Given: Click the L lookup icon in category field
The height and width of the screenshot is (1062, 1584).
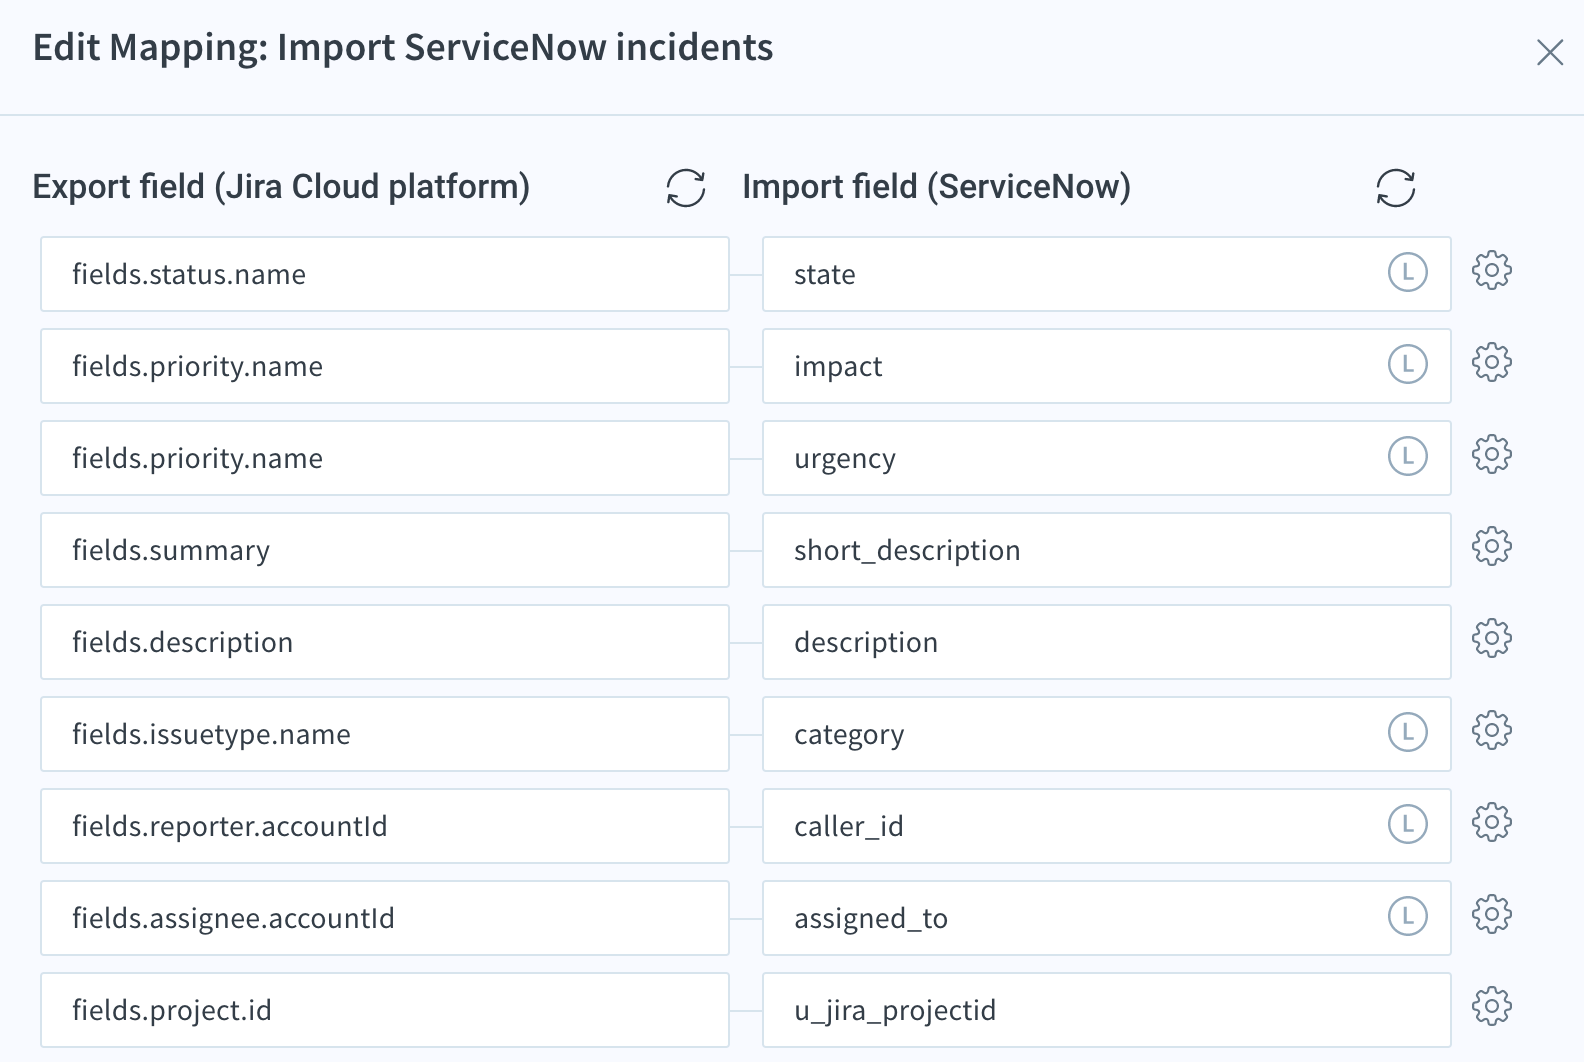Looking at the screenshot, I should pos(1408,732).
